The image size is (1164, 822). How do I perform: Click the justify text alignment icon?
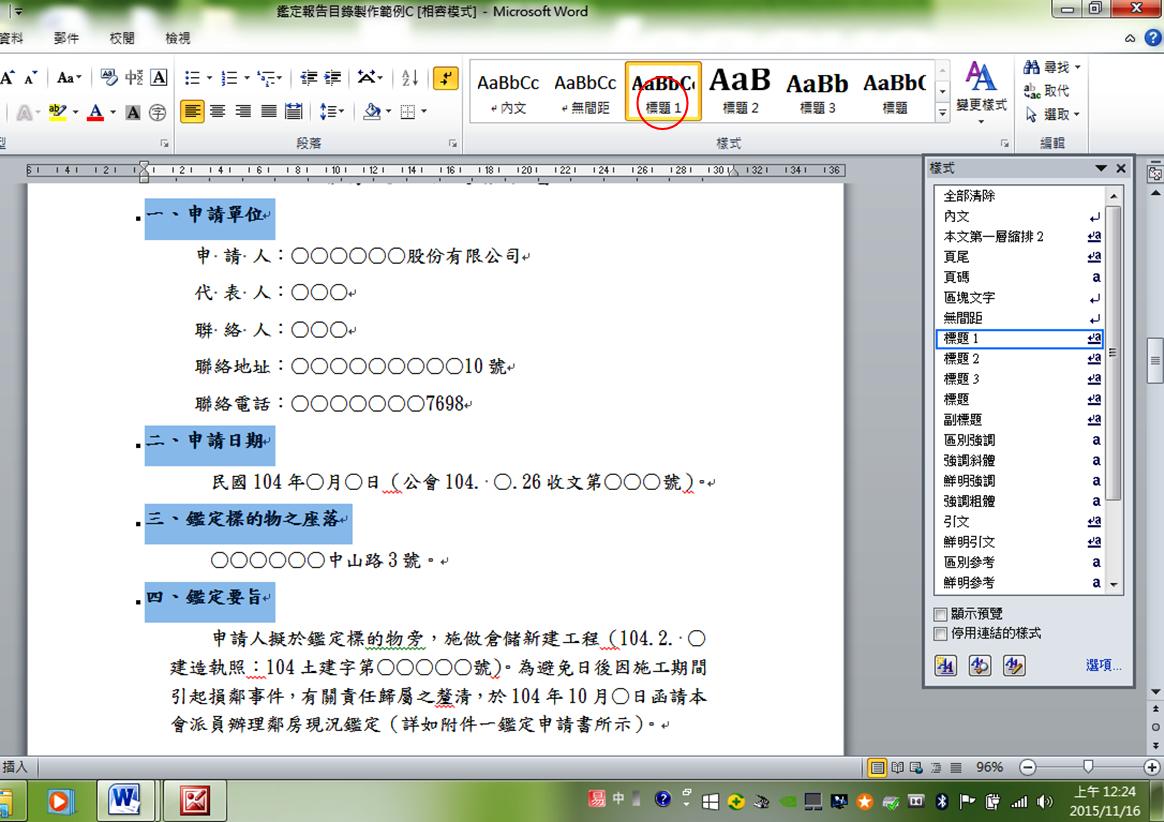point(268,111)
